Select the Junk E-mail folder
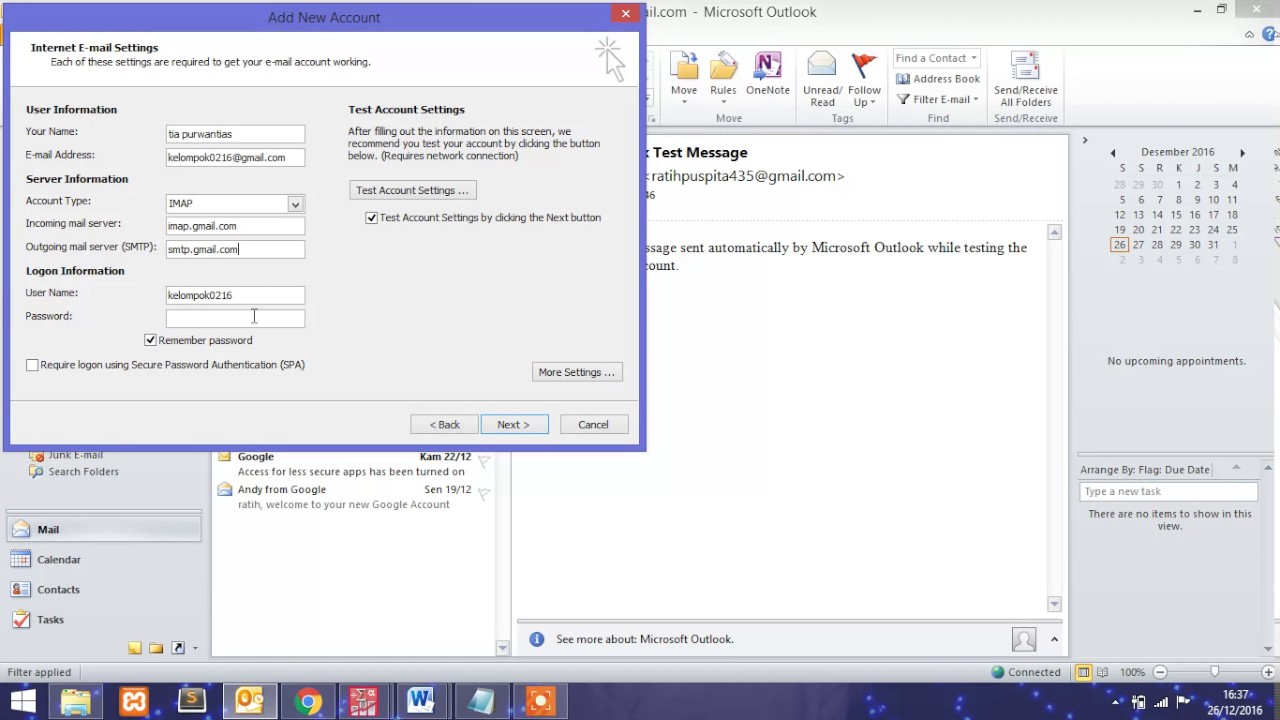1280x720 pixels. click(x=75, y=455)
